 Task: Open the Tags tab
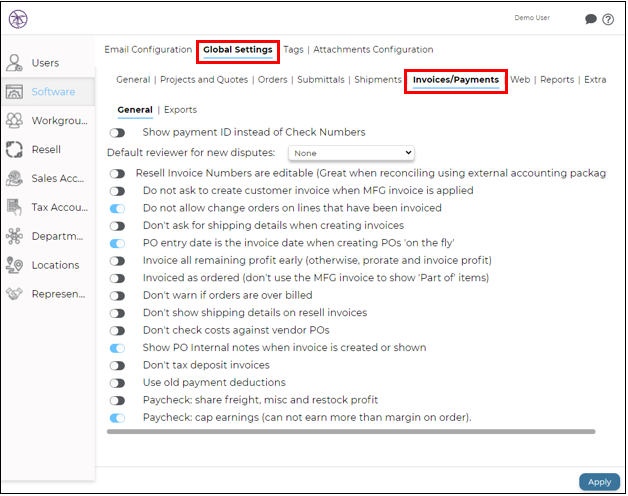click(x=293, y=50)
